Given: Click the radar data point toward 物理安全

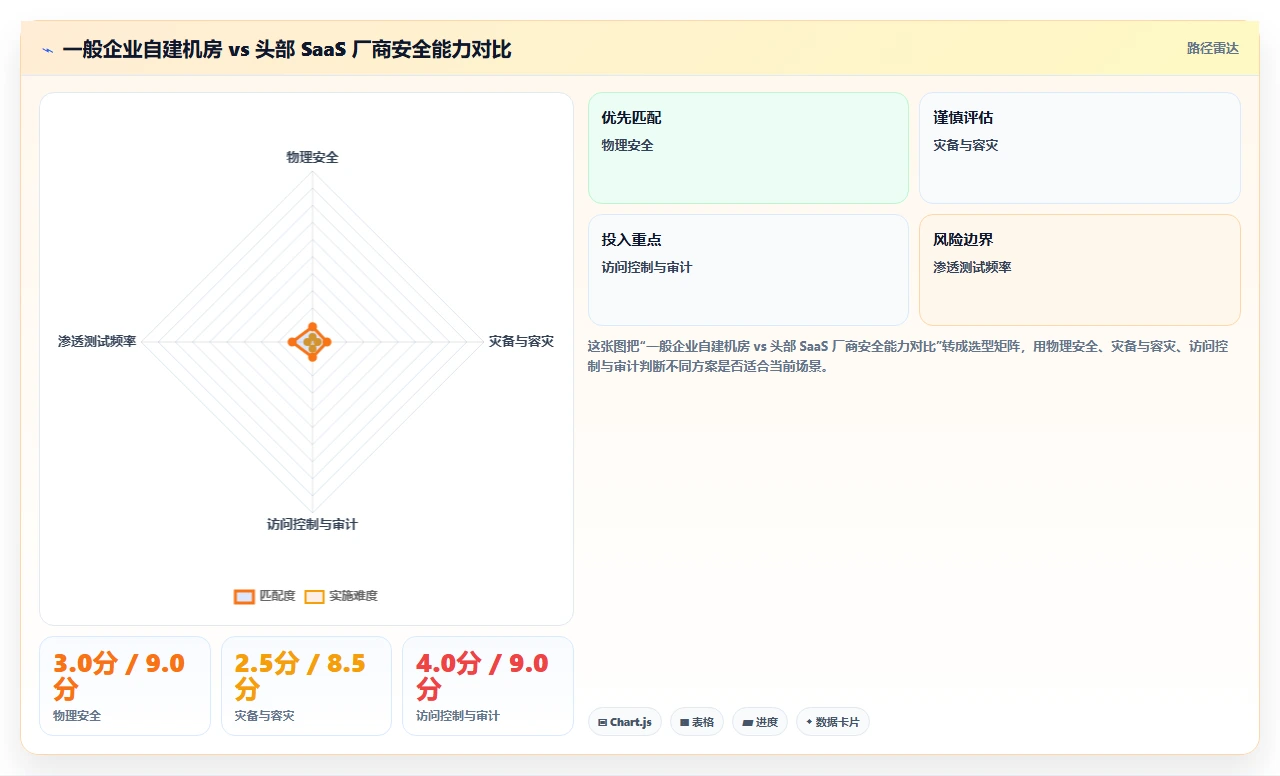Looking at the screenshot, I should point(312,327).
